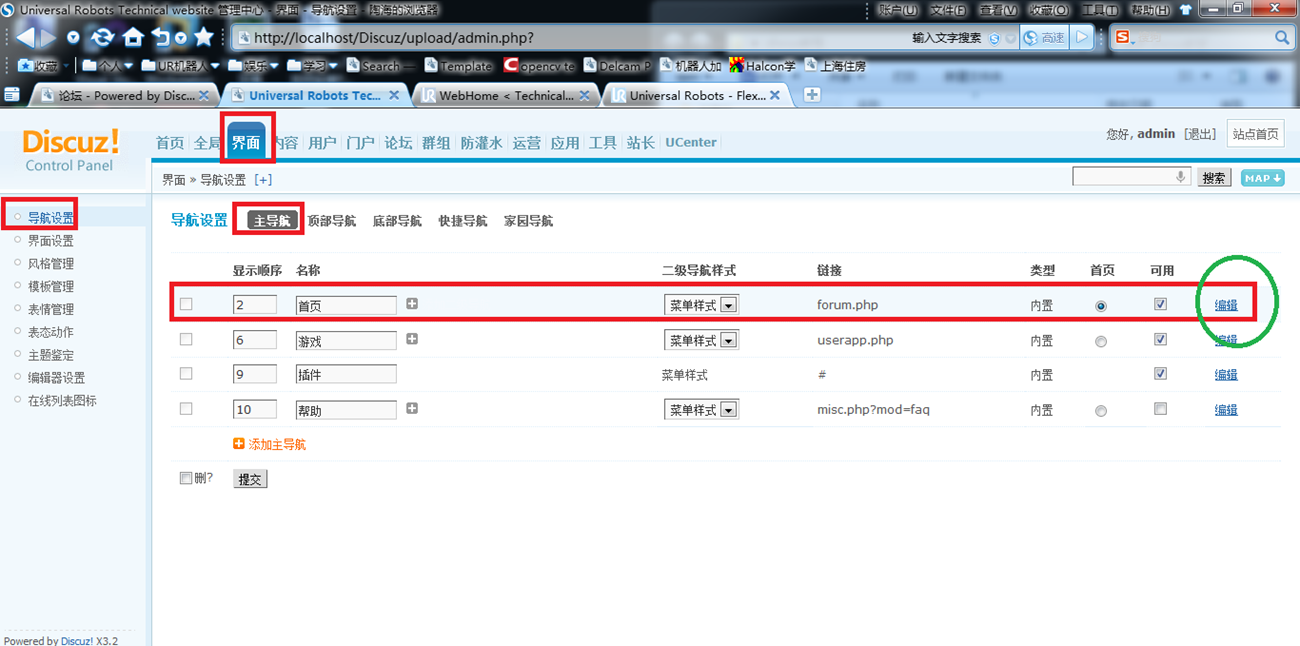Toggle 可用 checkbox for the 插件 row
Viewport: 1300px width, 646px height.
tap(1160, 373)
